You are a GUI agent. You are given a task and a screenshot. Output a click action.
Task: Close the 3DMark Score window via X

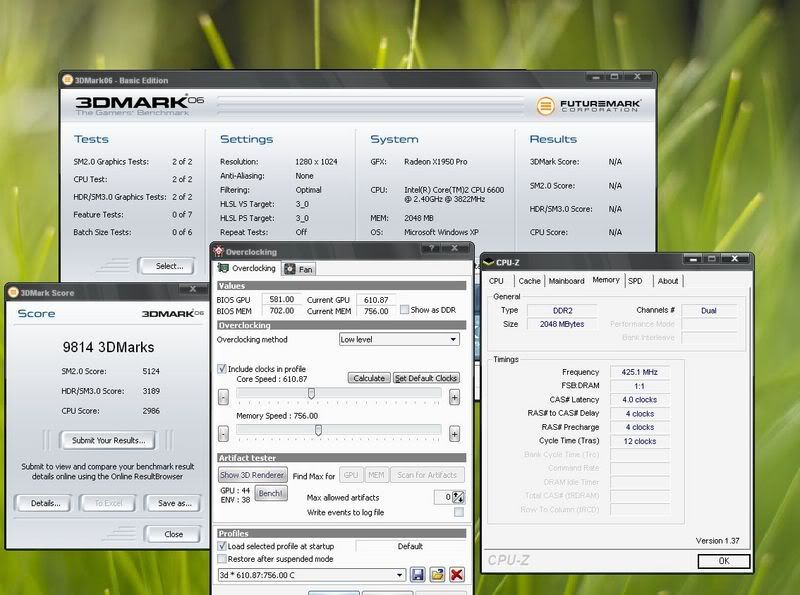click(x=193, y=289)
